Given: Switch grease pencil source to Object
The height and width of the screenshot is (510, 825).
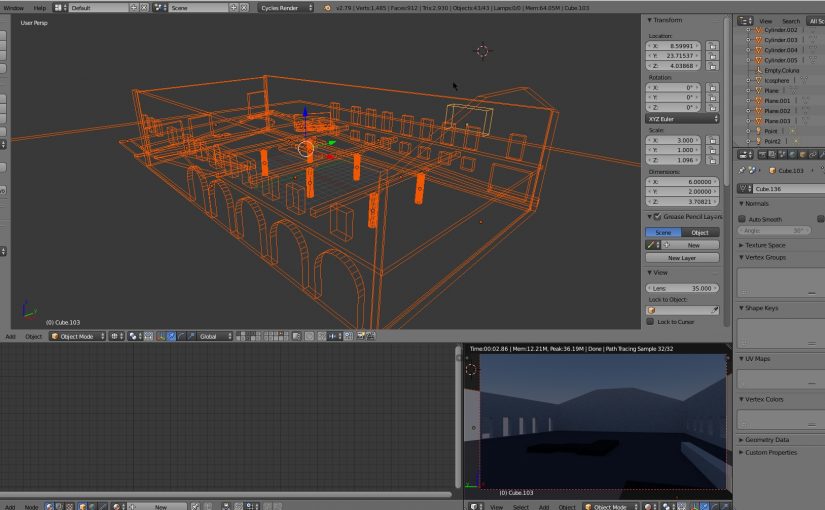Looking at the screenshot, I should point(700,232).
